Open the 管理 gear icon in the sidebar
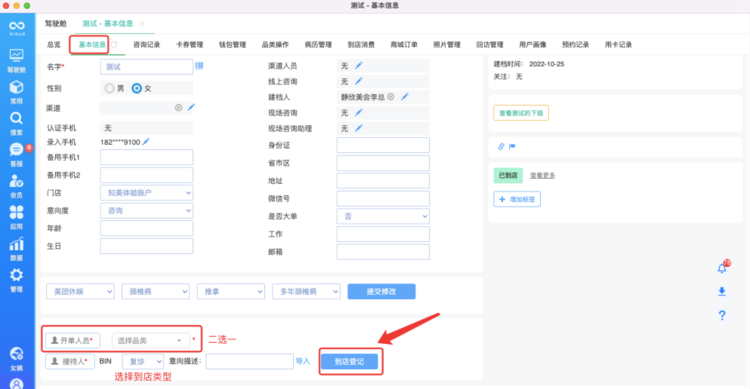Viewport: 750px width, 389px height. [16, 275]
